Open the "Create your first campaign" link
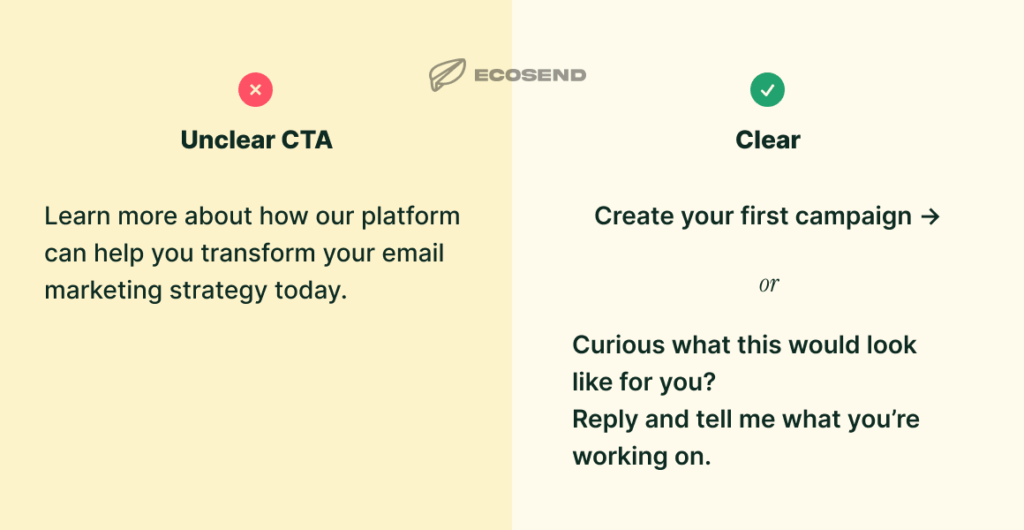Screen dimensions: 1024x530 click(x=753, y=216)
